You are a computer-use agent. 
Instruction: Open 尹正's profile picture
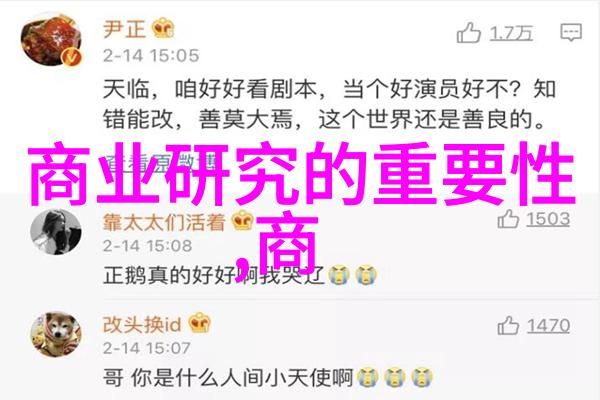pos(51,40)
